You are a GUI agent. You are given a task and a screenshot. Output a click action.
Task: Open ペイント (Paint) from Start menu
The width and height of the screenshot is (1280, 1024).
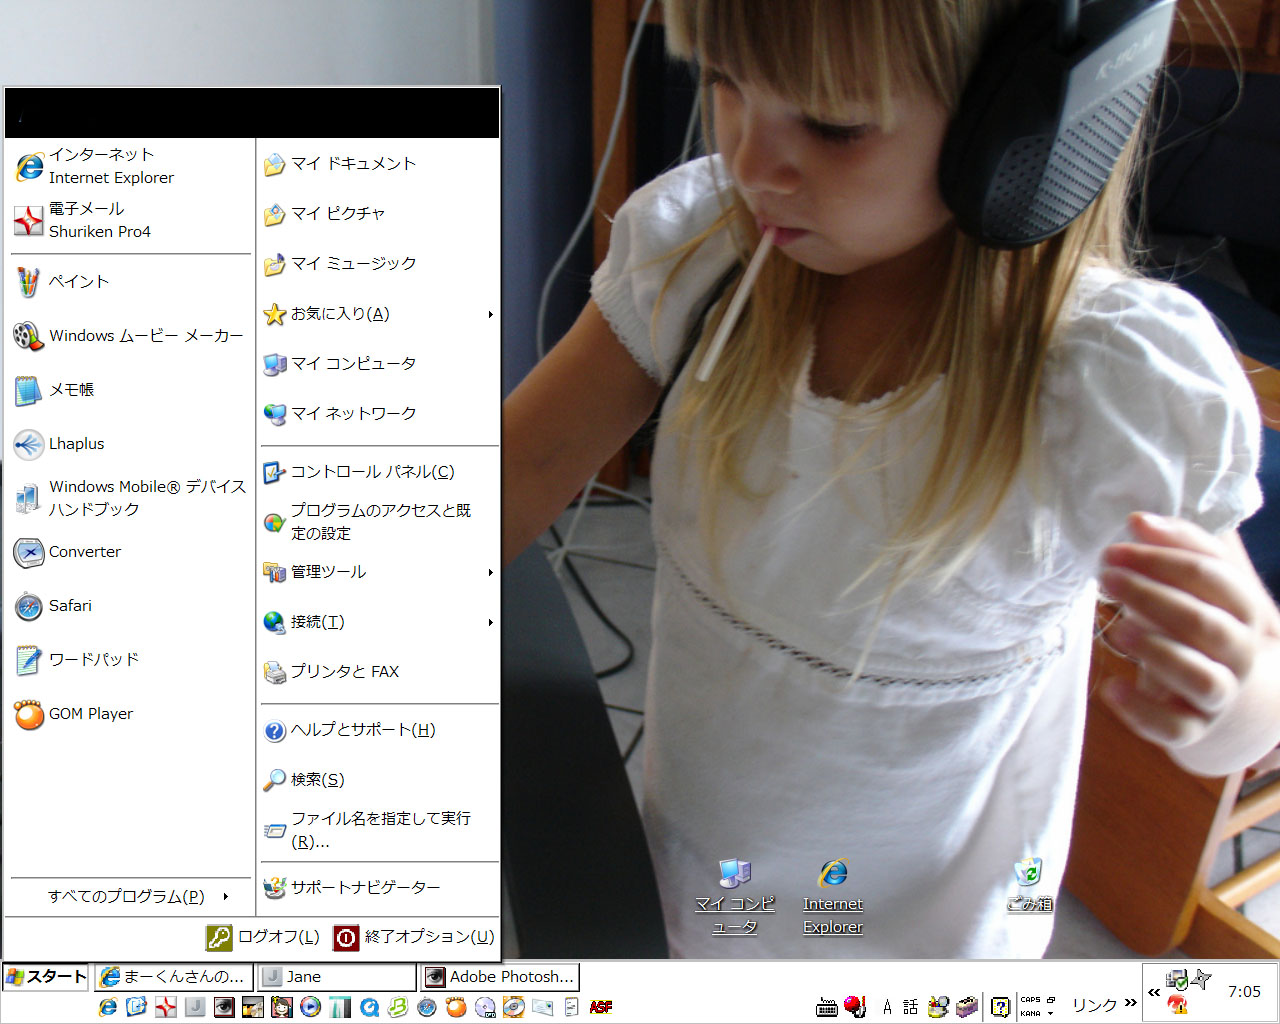click(130, 282)
